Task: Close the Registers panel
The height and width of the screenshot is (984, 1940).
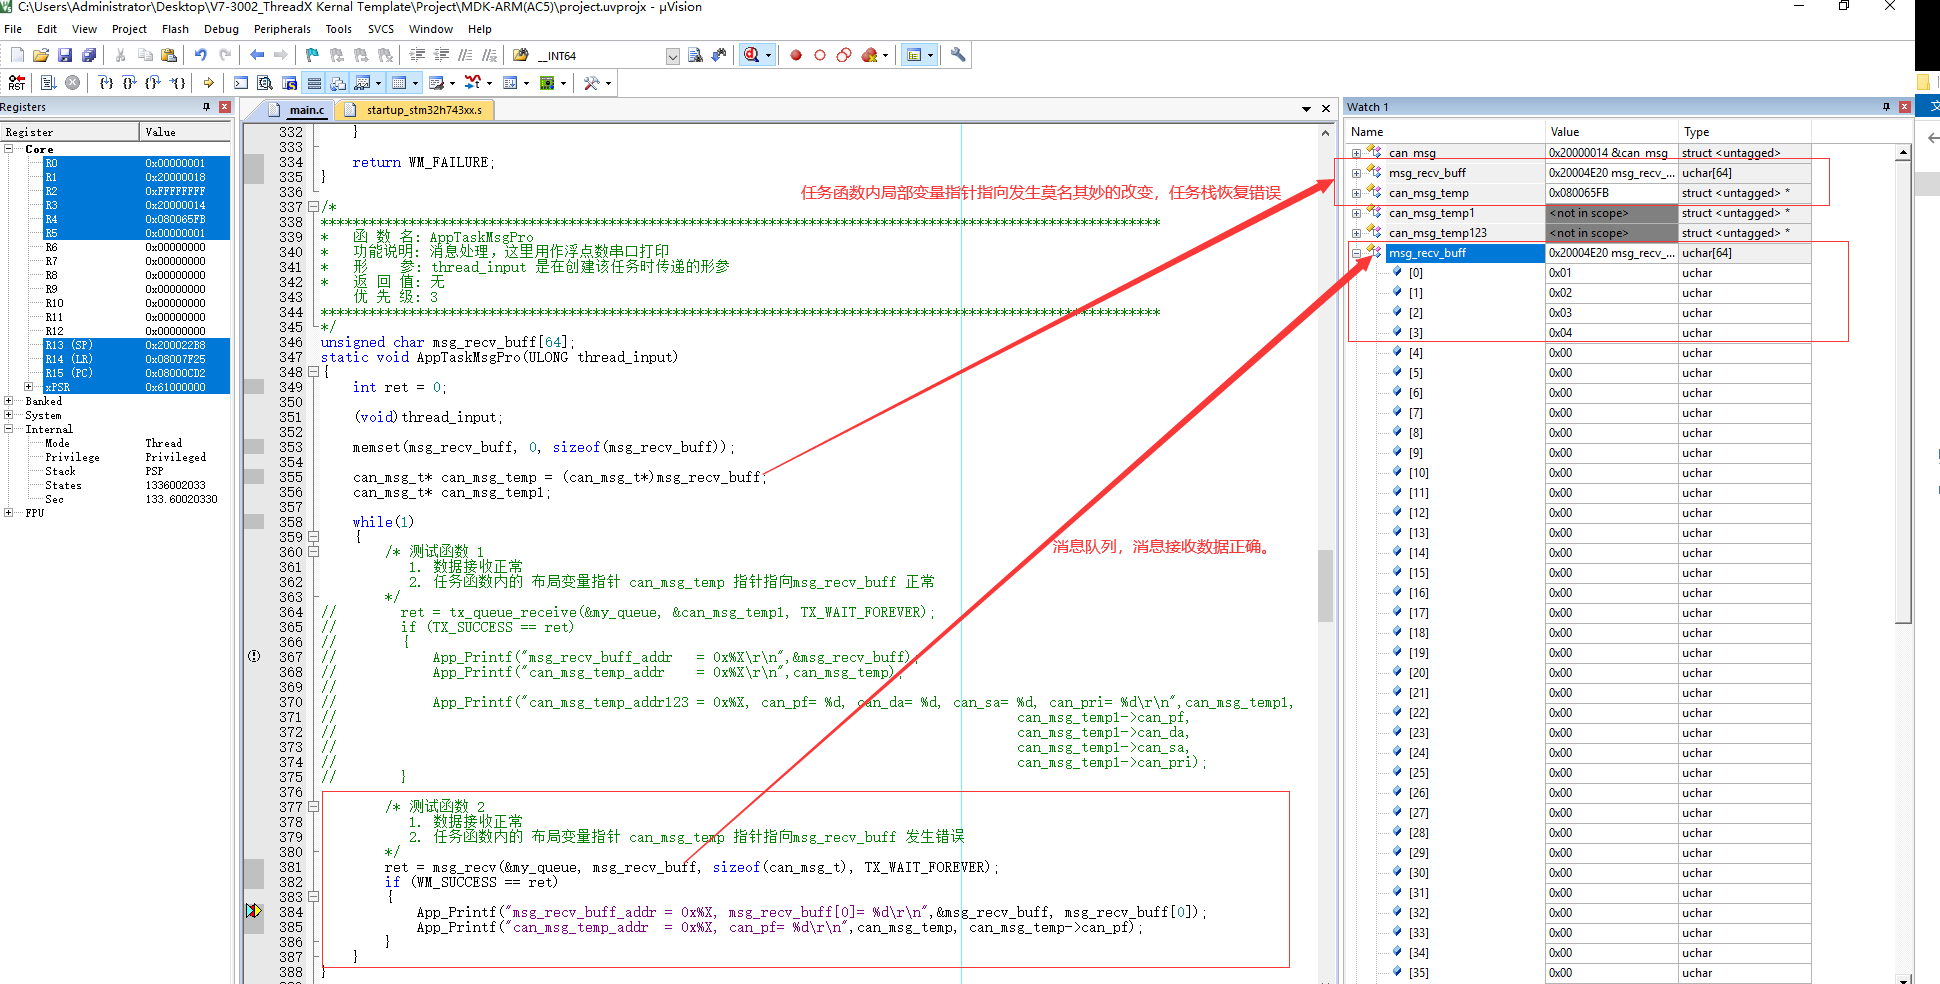Action: [224, 107]
